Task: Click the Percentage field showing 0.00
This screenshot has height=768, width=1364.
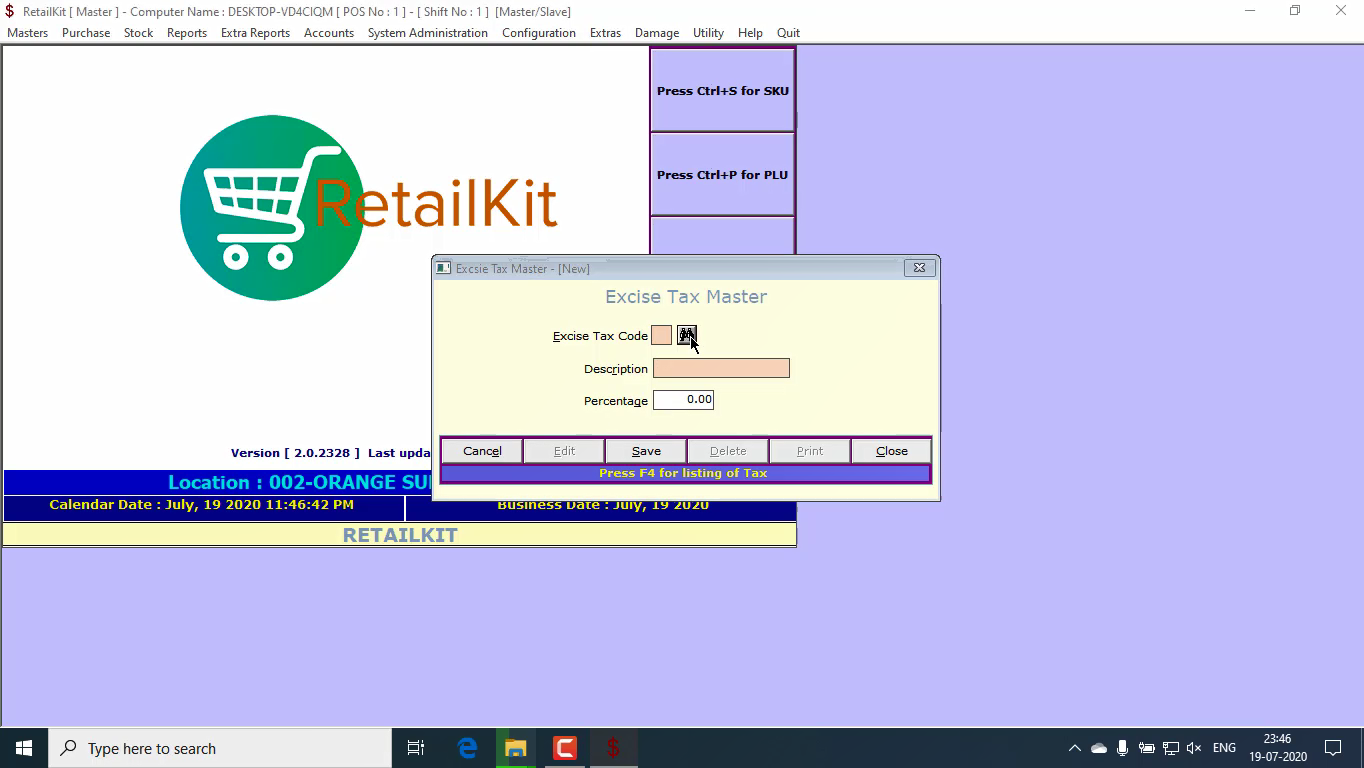Action: click(x=683, y=400)
